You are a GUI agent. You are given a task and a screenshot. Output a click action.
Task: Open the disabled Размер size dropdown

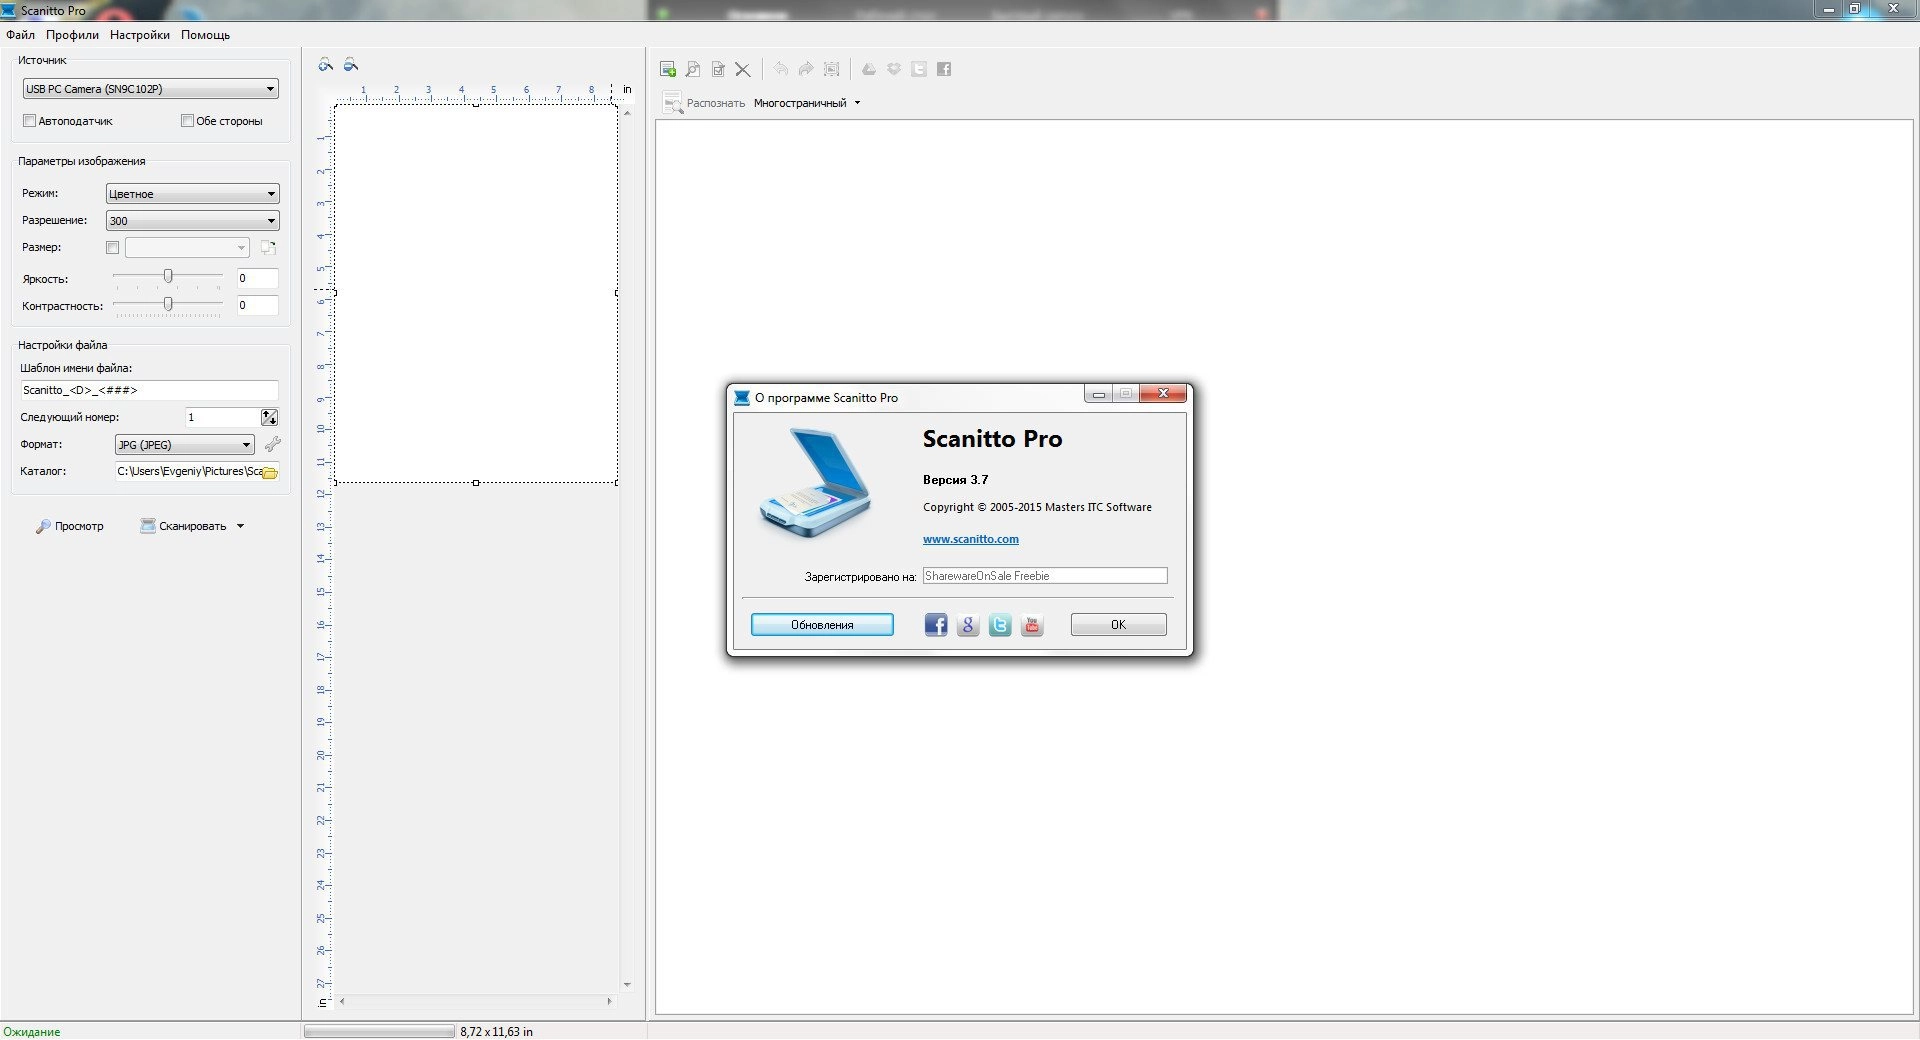tap(187, 247)
